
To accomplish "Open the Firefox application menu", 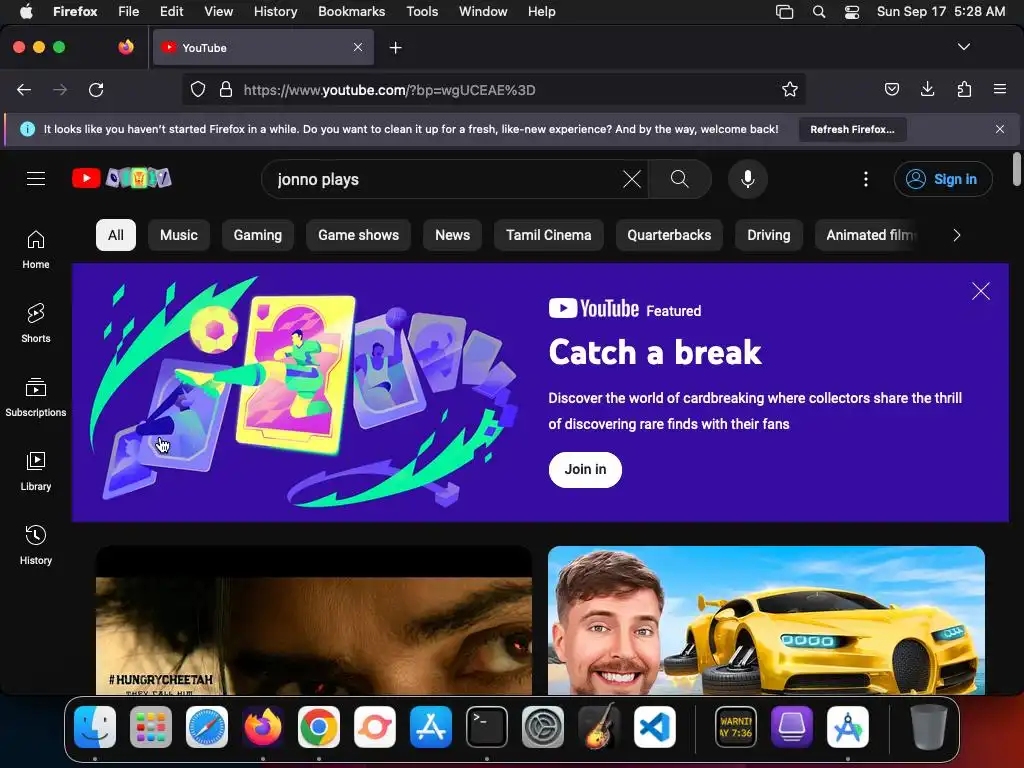I will [1000, 89].
